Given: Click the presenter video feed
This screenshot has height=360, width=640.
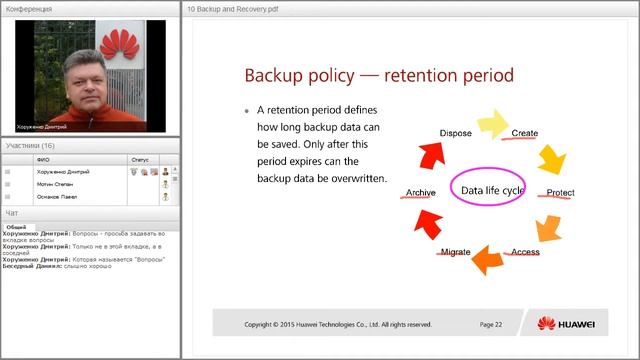Looking at the screenshot, I should click(90, 76).
